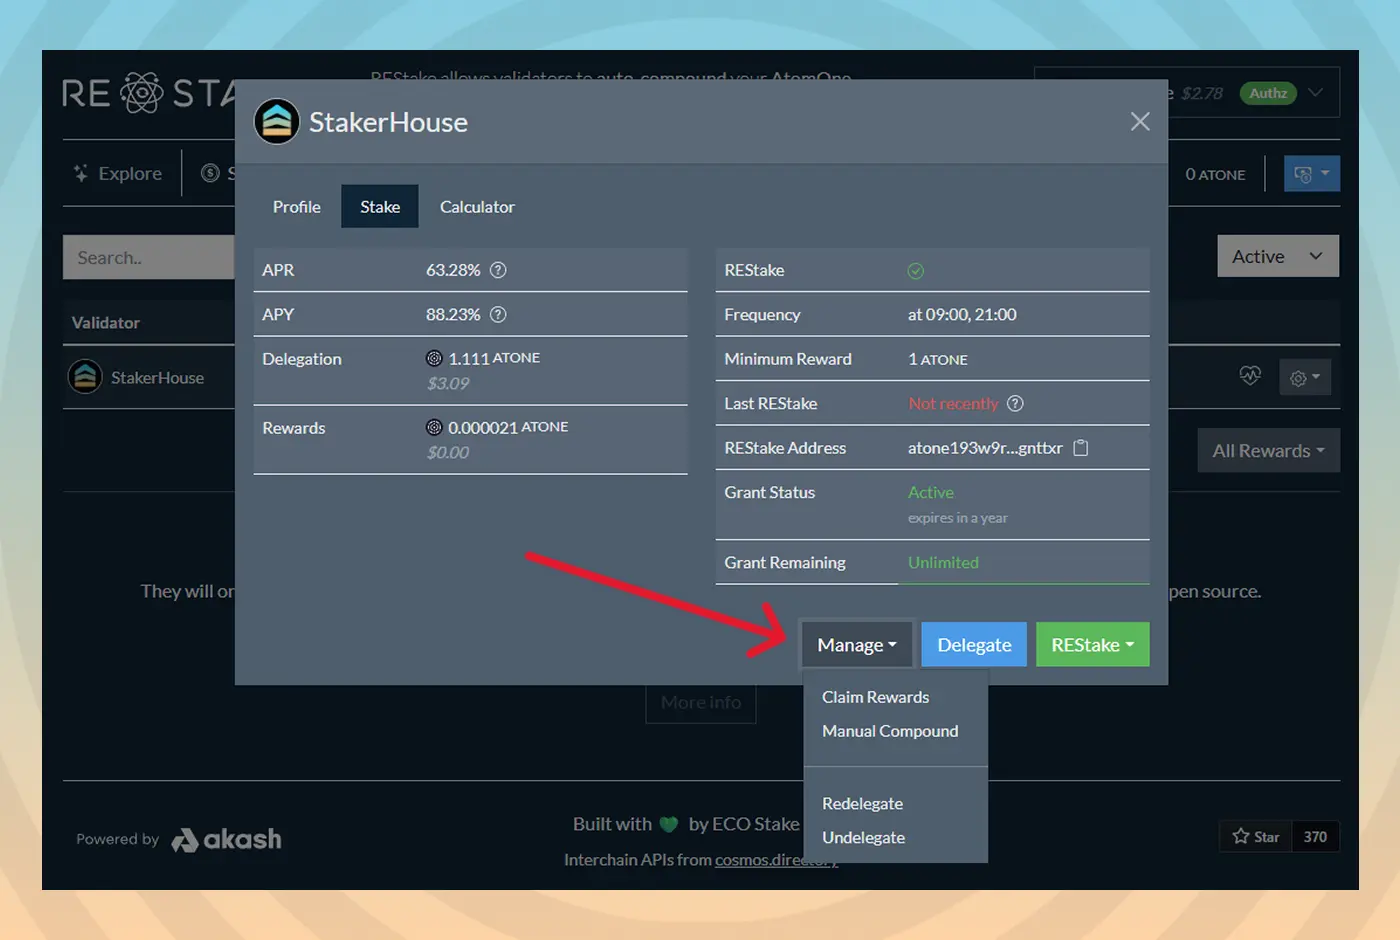The height and width of the screenshot is (940, 1400).
Task: Click the green REStake enabled checkmark
Action: tap(915, 271)
